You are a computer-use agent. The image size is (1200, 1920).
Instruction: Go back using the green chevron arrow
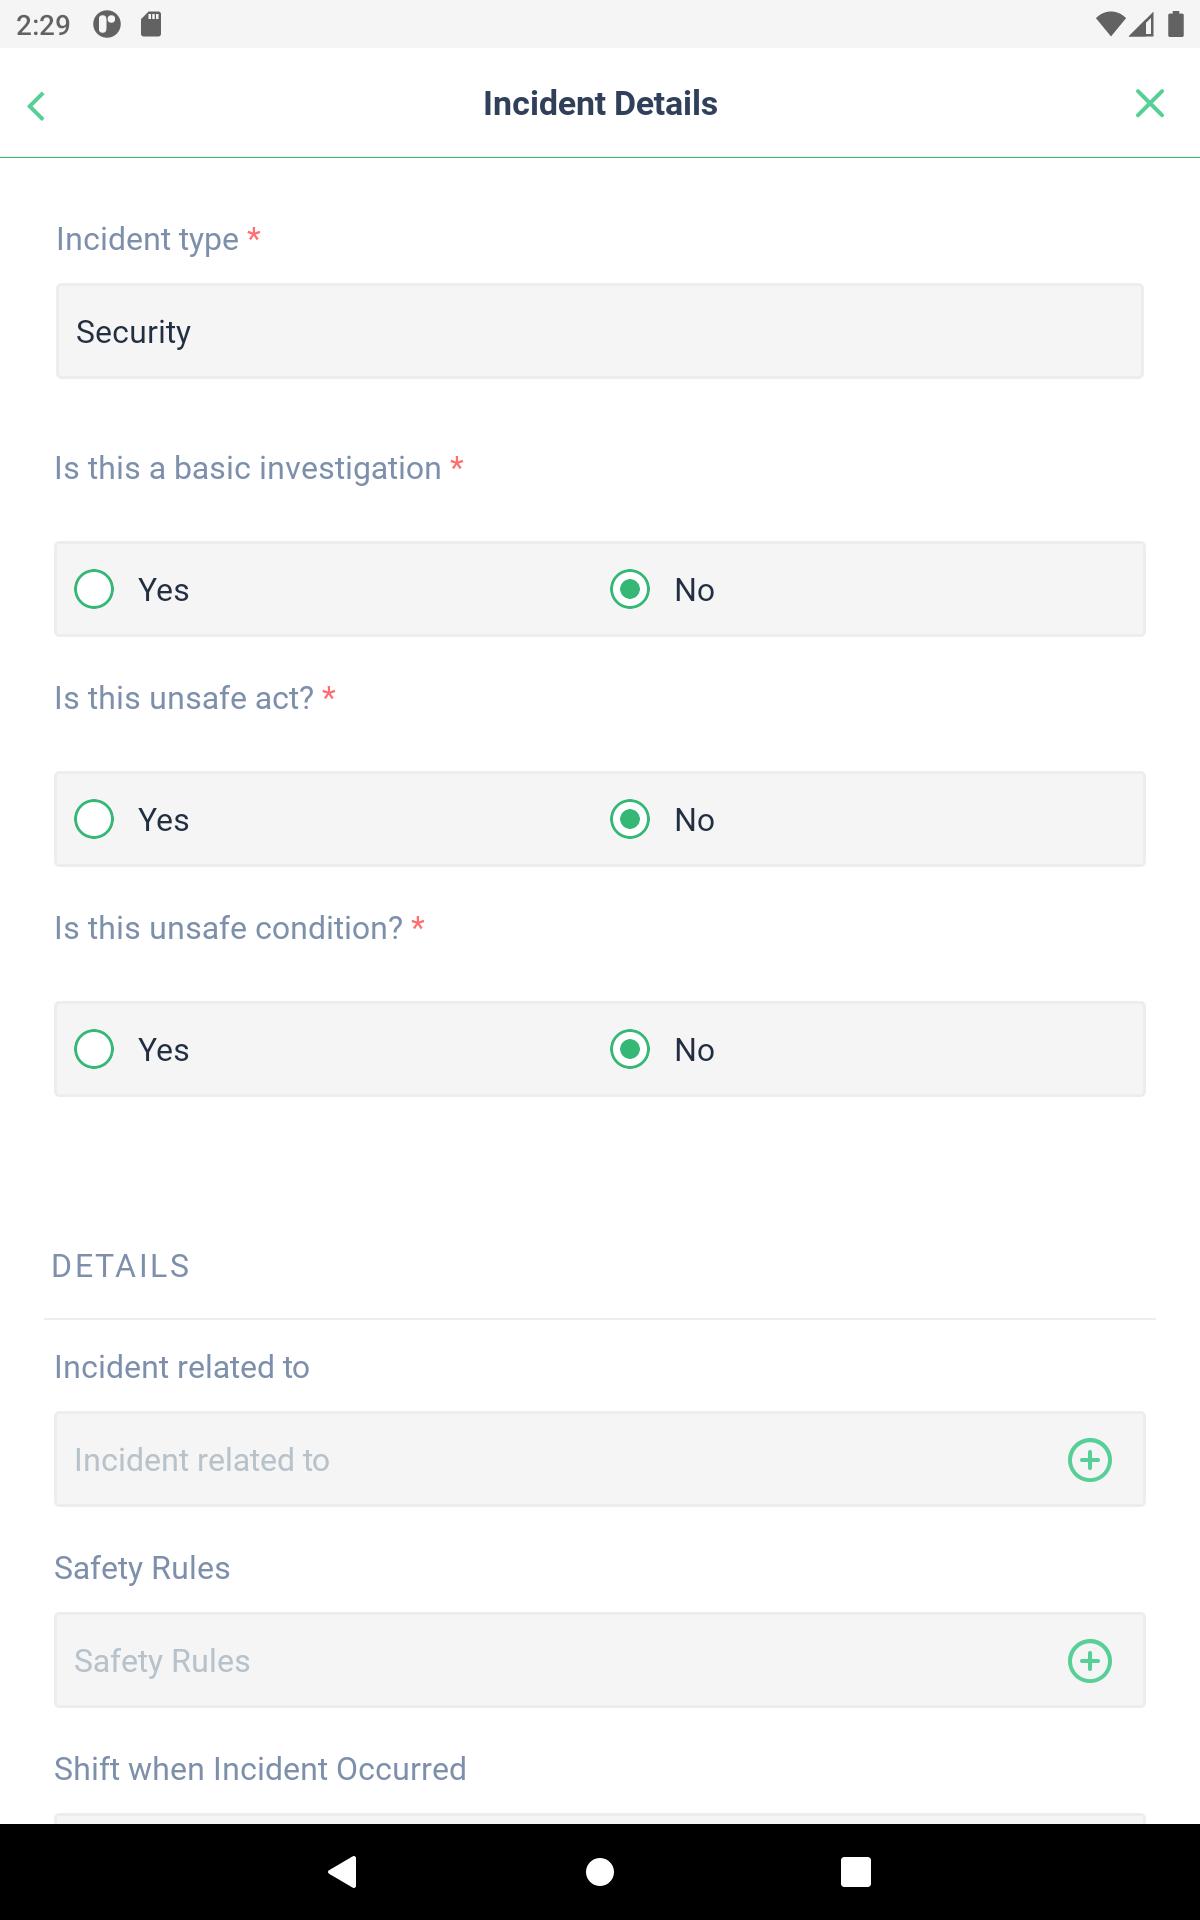[37, 105]
